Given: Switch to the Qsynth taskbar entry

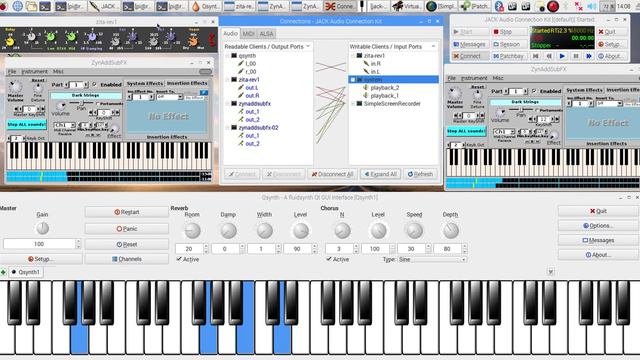Looking at the screenshot, I should coord(207,6).
